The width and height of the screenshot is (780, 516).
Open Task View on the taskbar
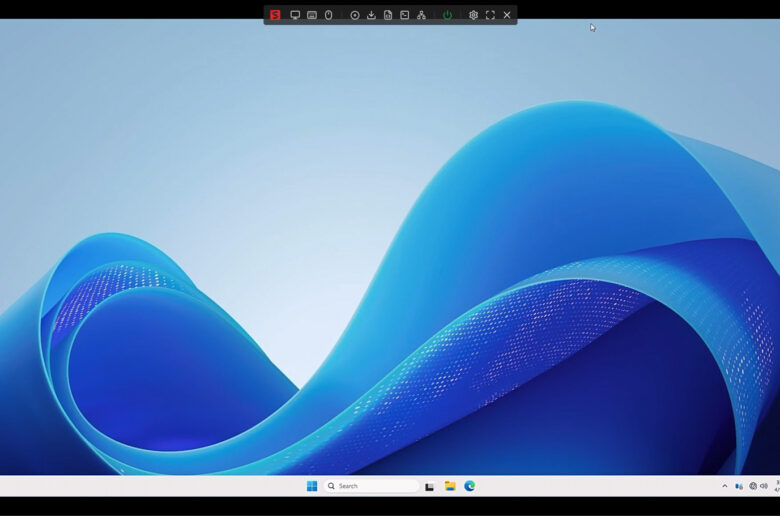[429, 487]
